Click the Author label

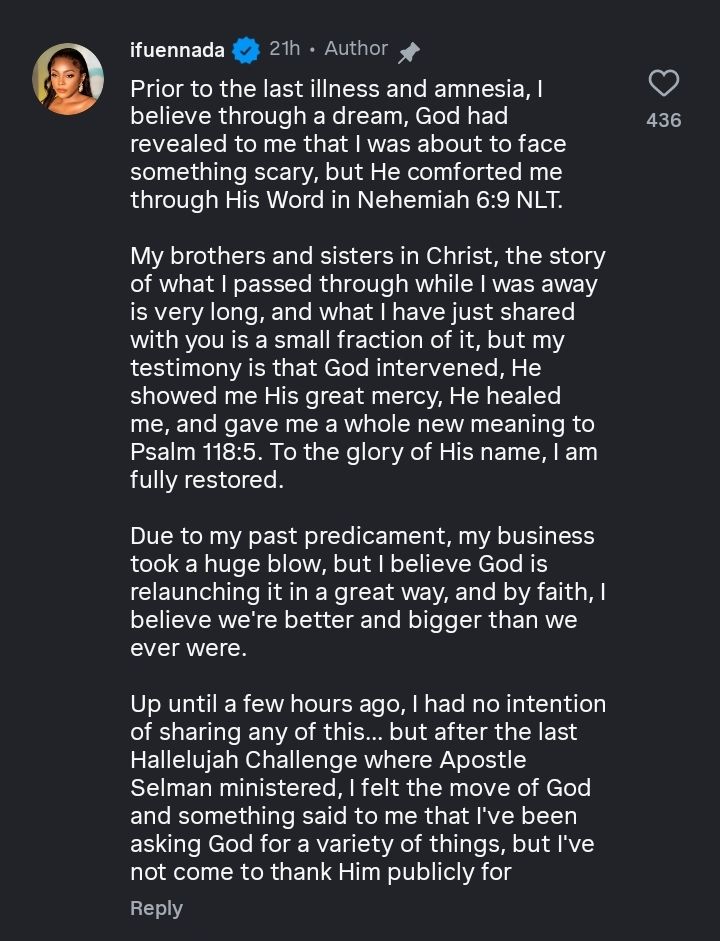[356, 48]
